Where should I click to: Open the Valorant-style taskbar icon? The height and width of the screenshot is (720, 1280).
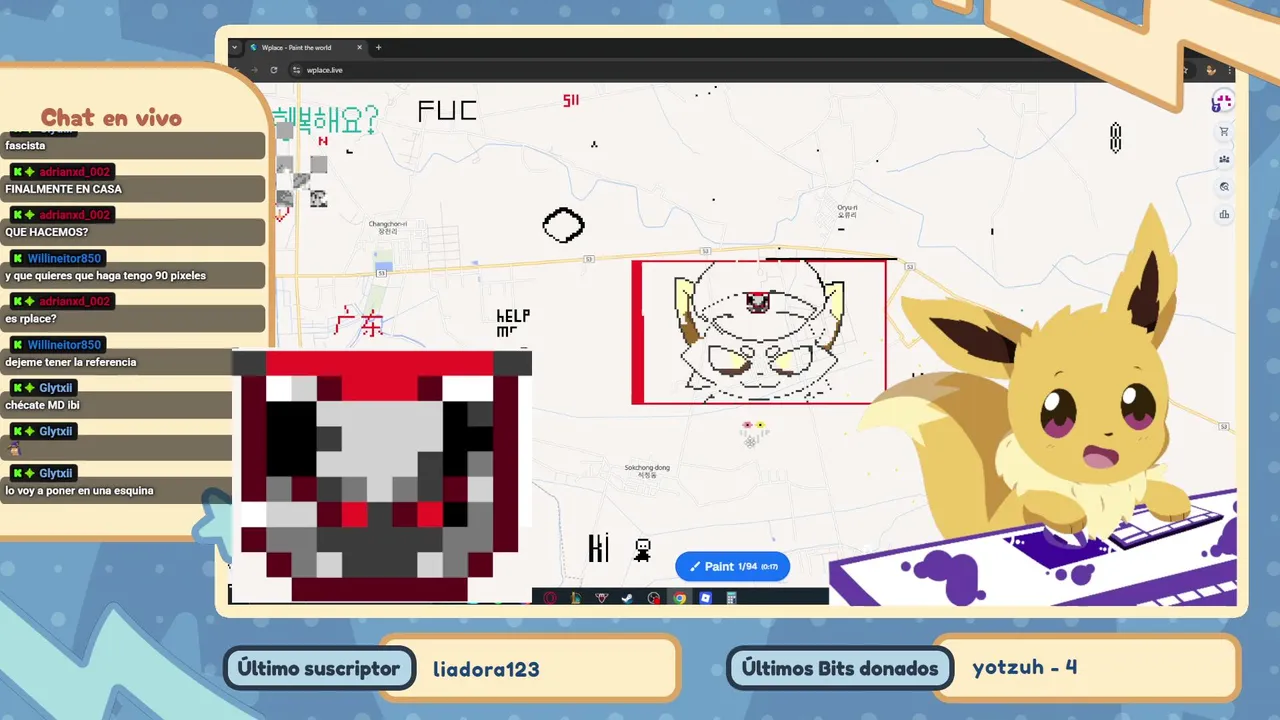point(602,598)
